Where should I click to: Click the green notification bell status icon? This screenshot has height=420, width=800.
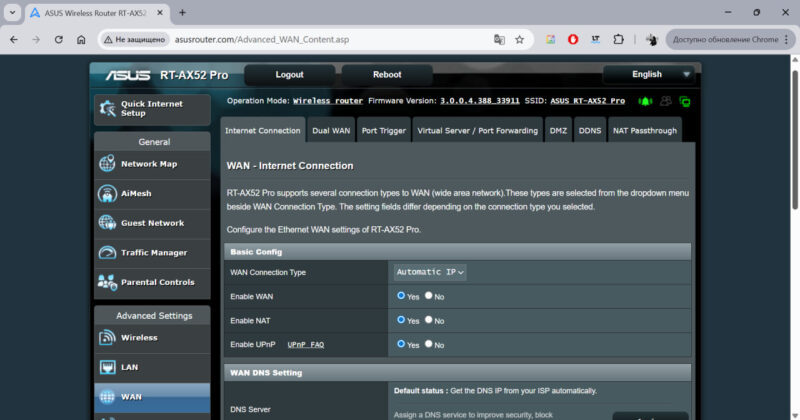[x=645, y=101]
